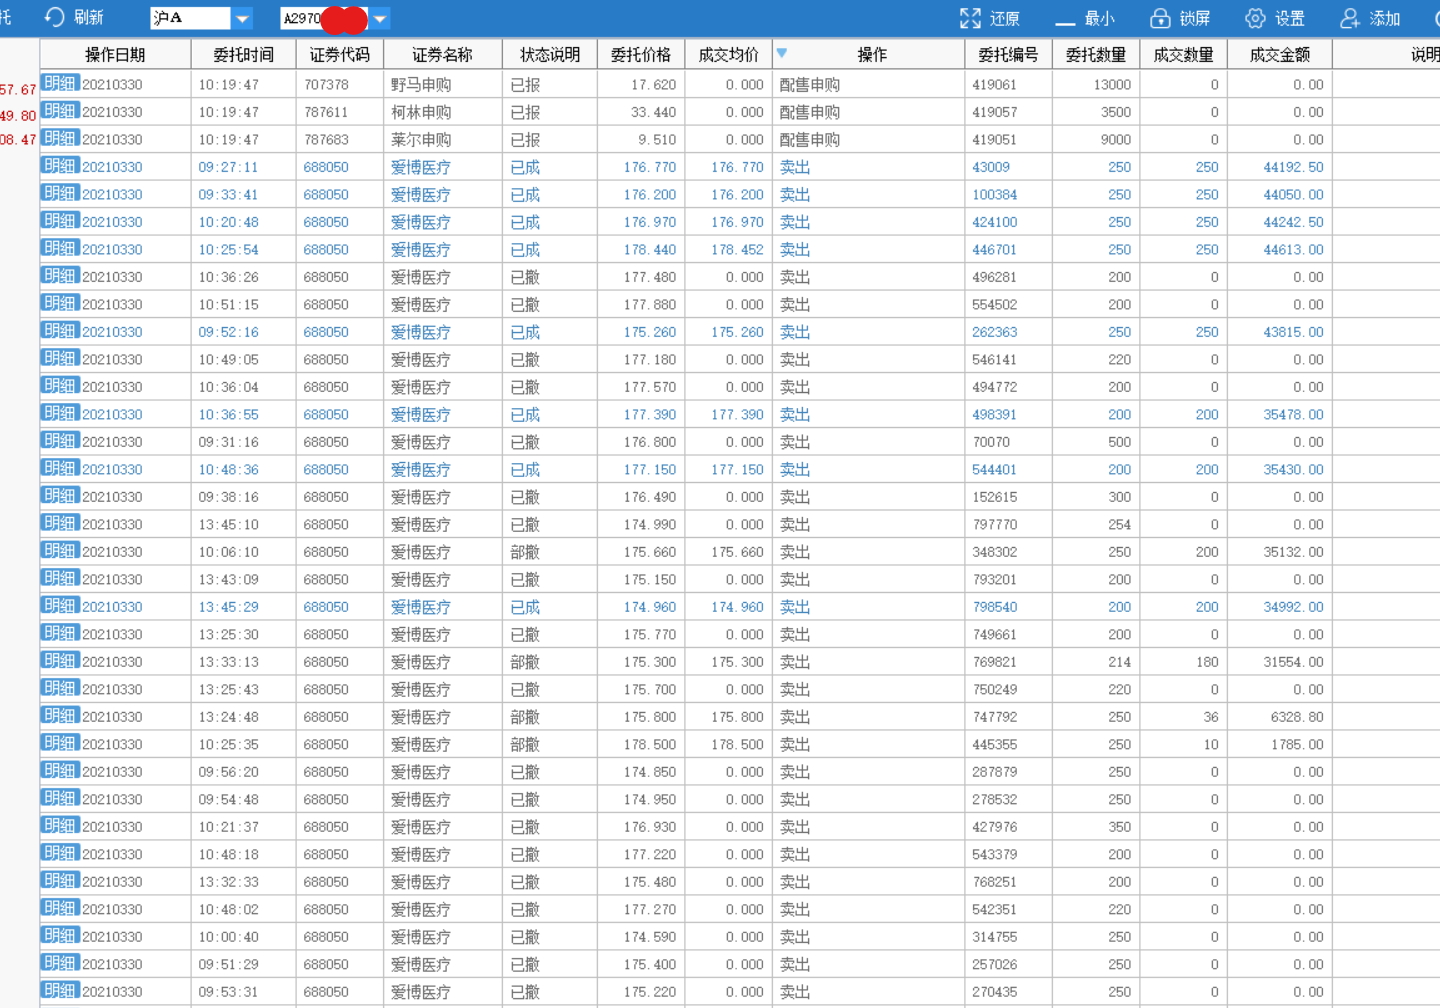Viewport: 1440px width, 1008px height.
Task: Click order number 257026 cell
Action: [x=1008, y=965]
